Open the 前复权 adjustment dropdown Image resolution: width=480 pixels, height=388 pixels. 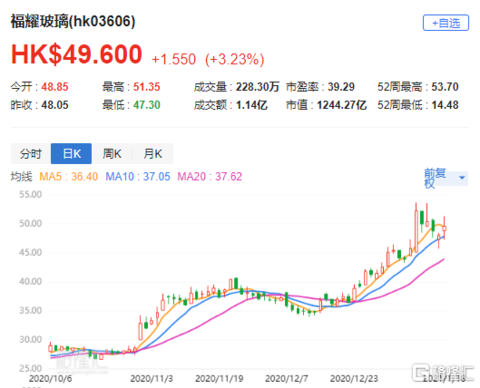tap(445, 178)
